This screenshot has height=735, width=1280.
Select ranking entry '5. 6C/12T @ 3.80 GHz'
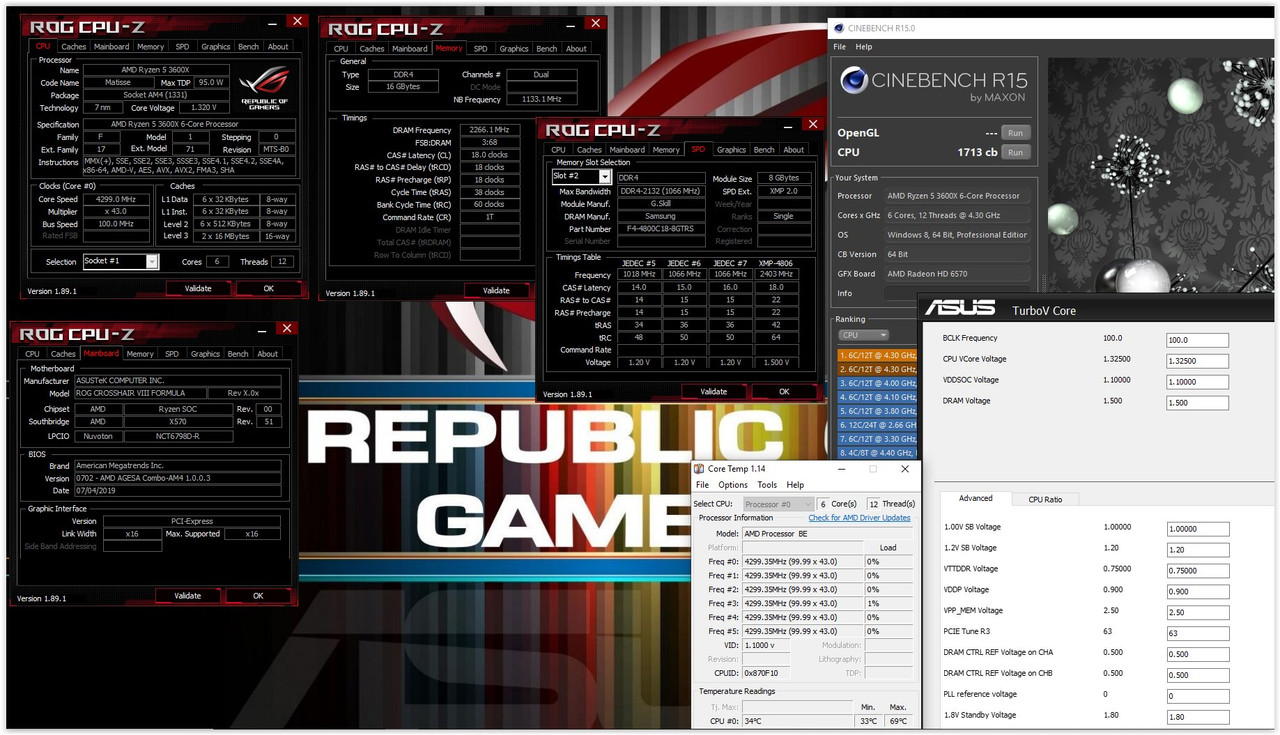pyautogui.click(x=877, y=411)
